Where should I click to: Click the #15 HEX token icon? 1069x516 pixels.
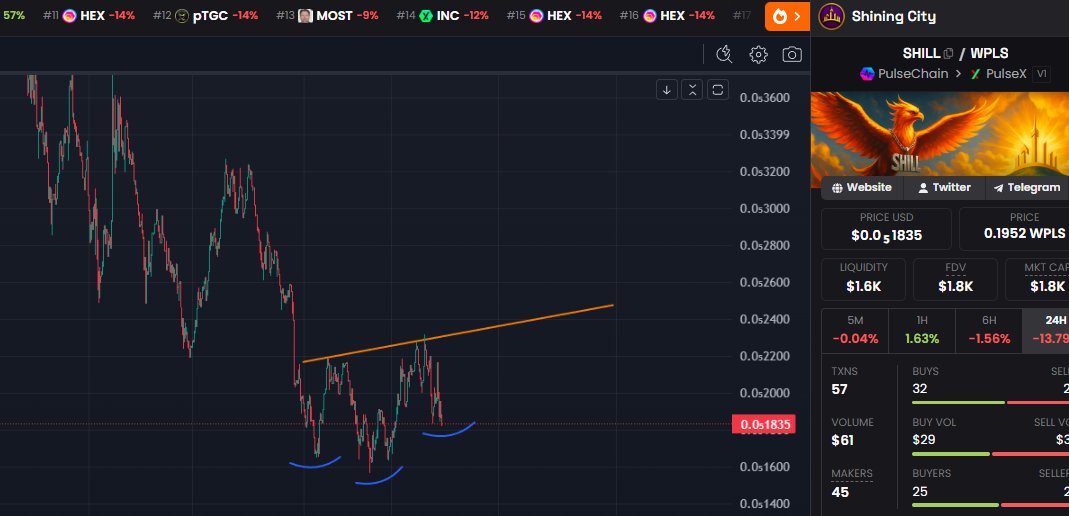536,16
